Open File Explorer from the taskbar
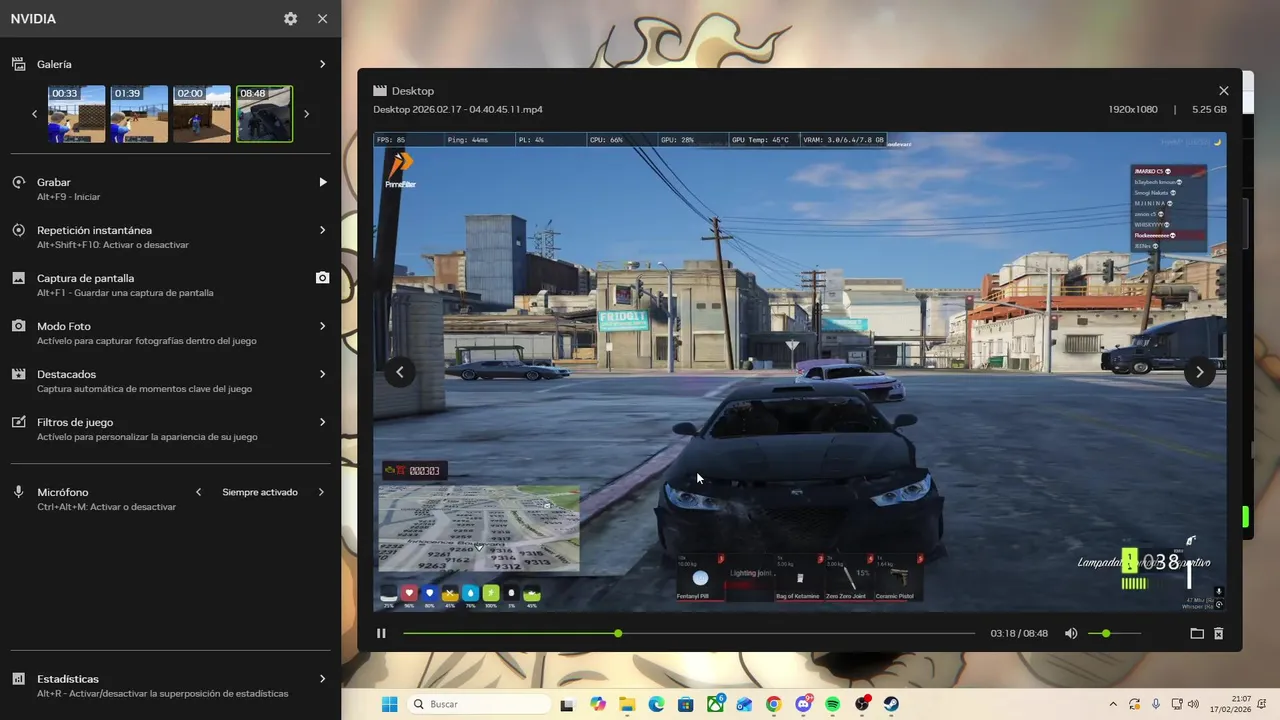Image resolution: width=1280 pixels, height=720 pixels. pos(627,704)
